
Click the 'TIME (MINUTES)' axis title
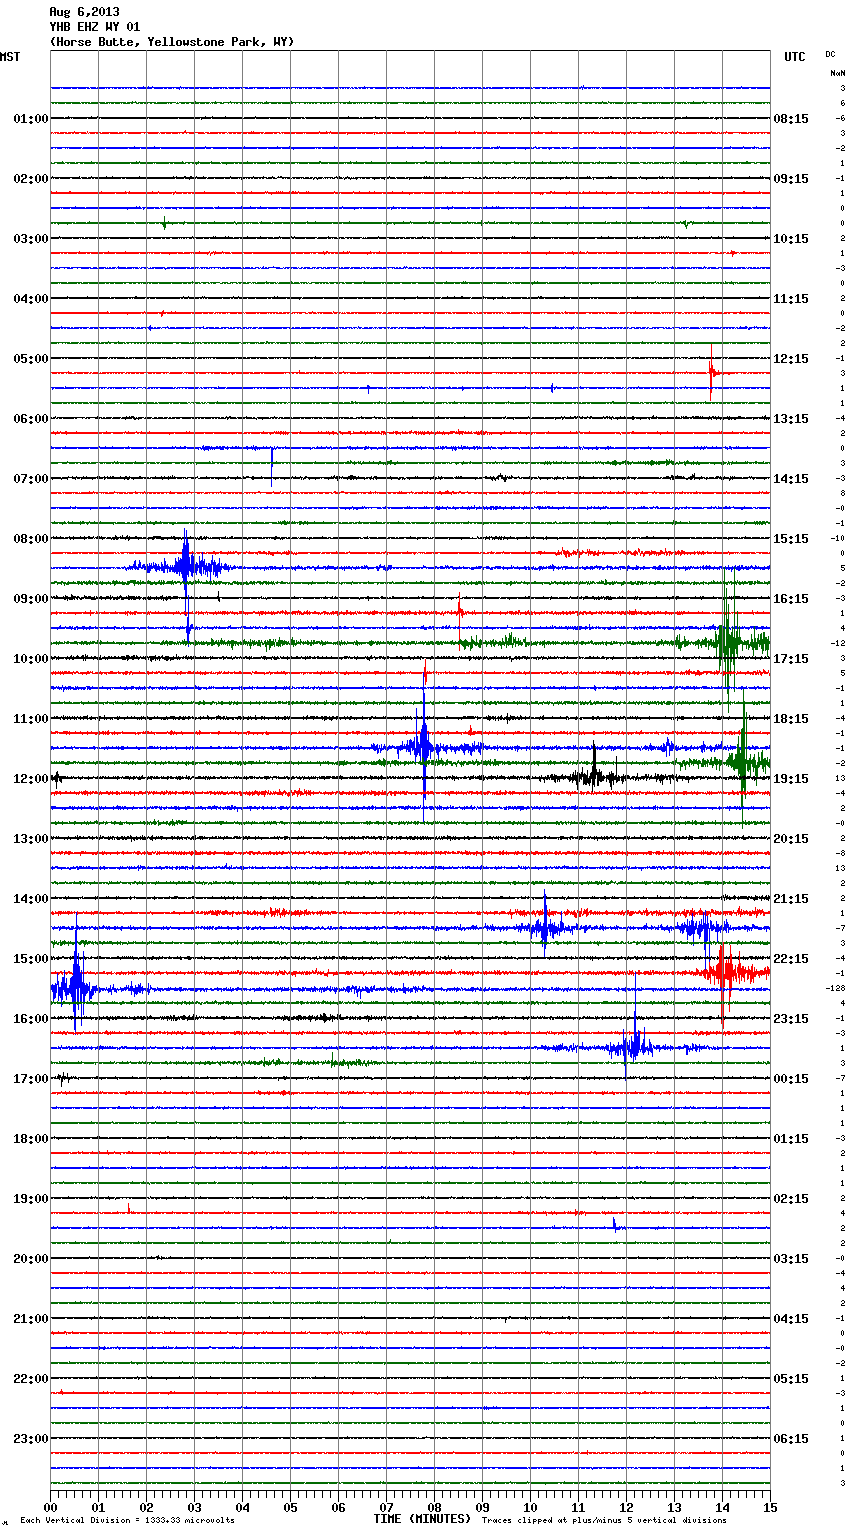[422, 1519]
